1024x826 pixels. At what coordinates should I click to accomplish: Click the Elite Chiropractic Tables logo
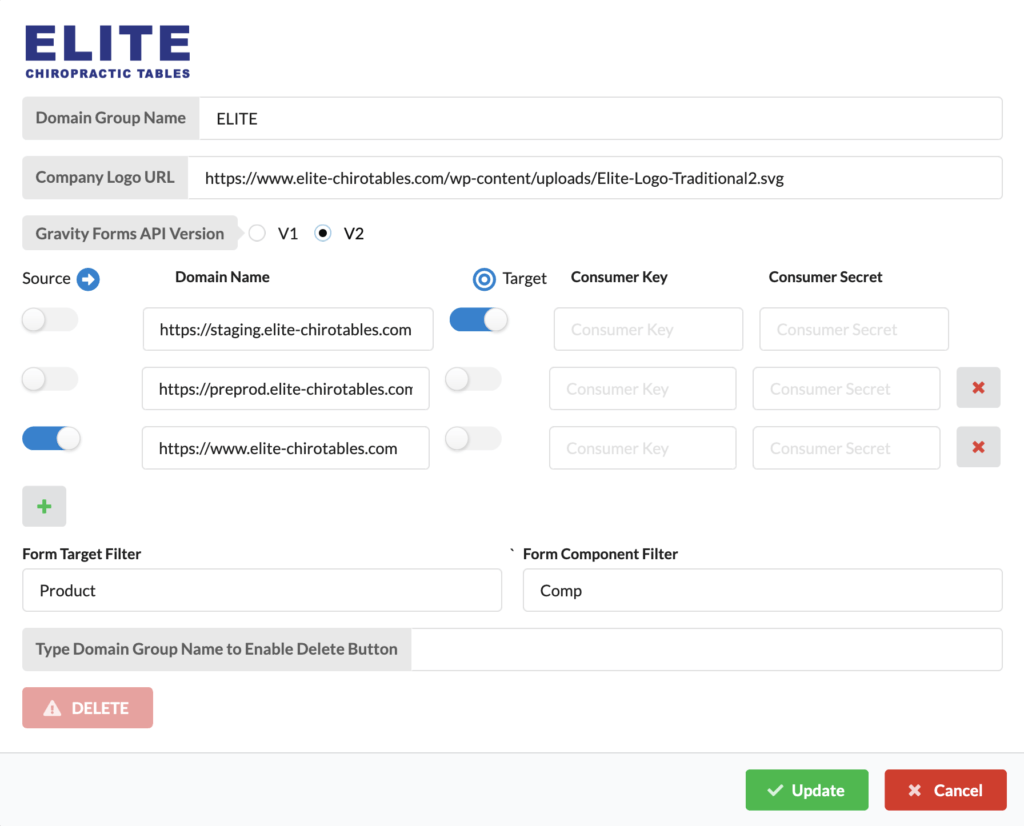click(x=108, y=52)
